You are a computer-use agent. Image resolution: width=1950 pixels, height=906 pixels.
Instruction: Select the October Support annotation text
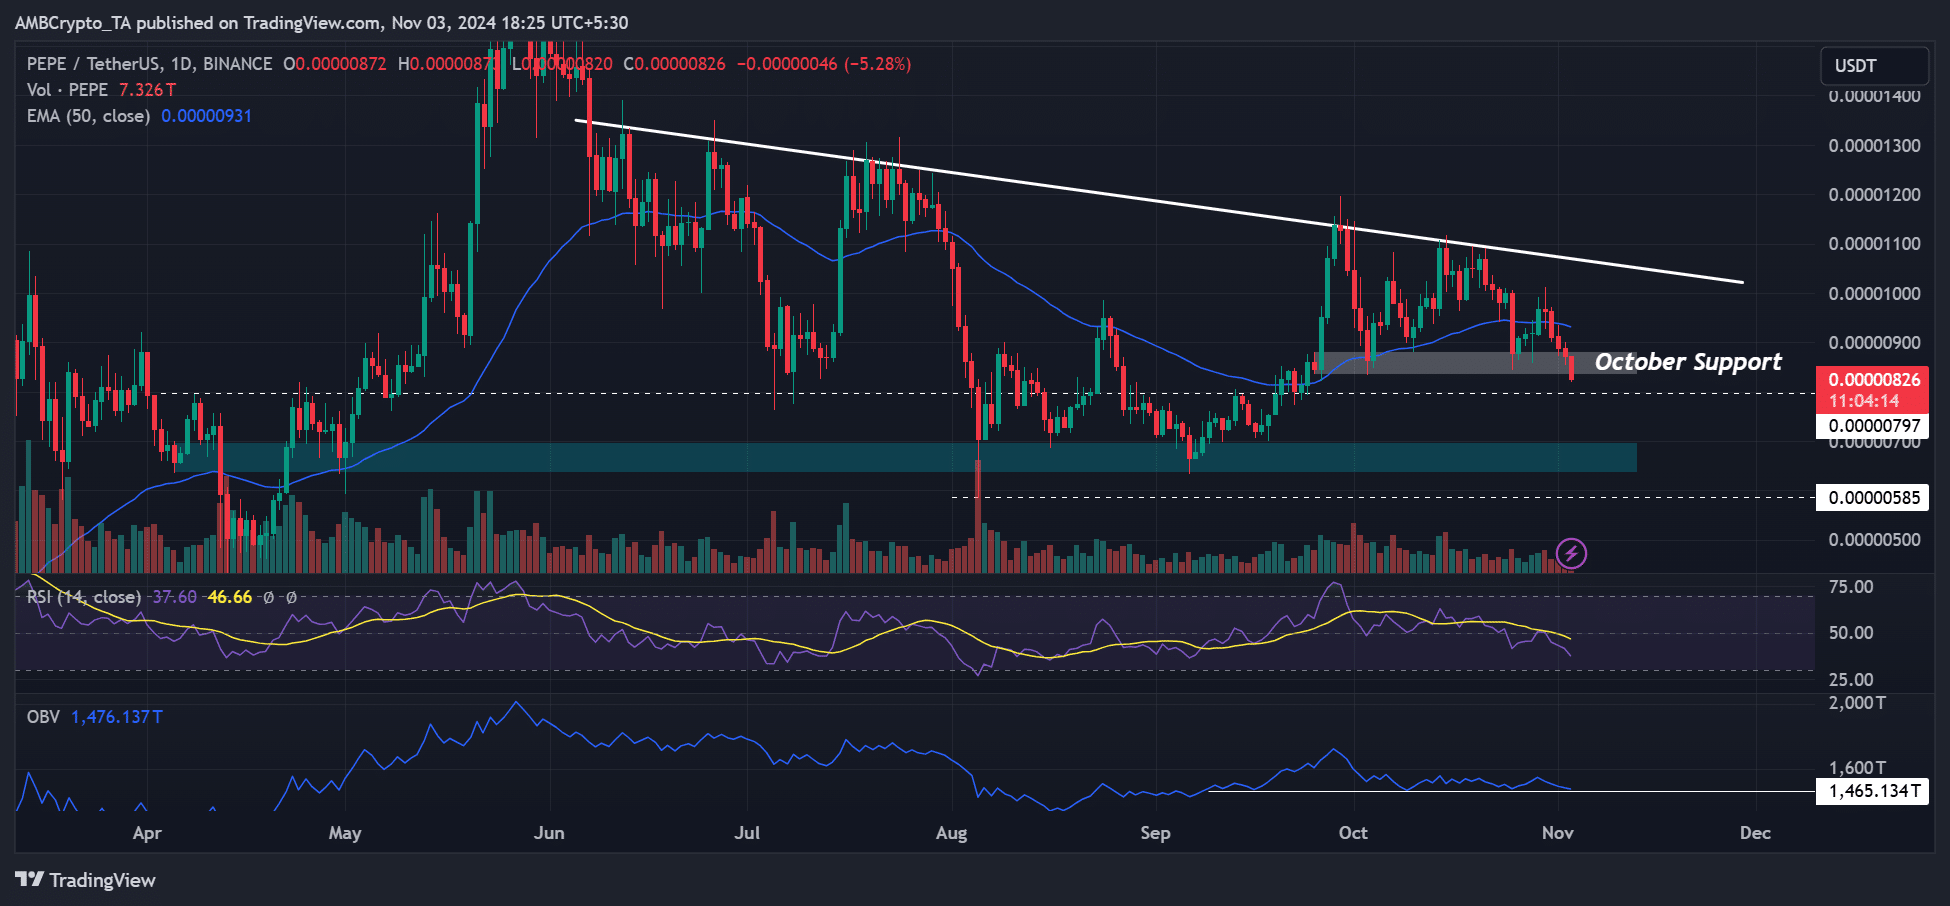[1688, 362]
